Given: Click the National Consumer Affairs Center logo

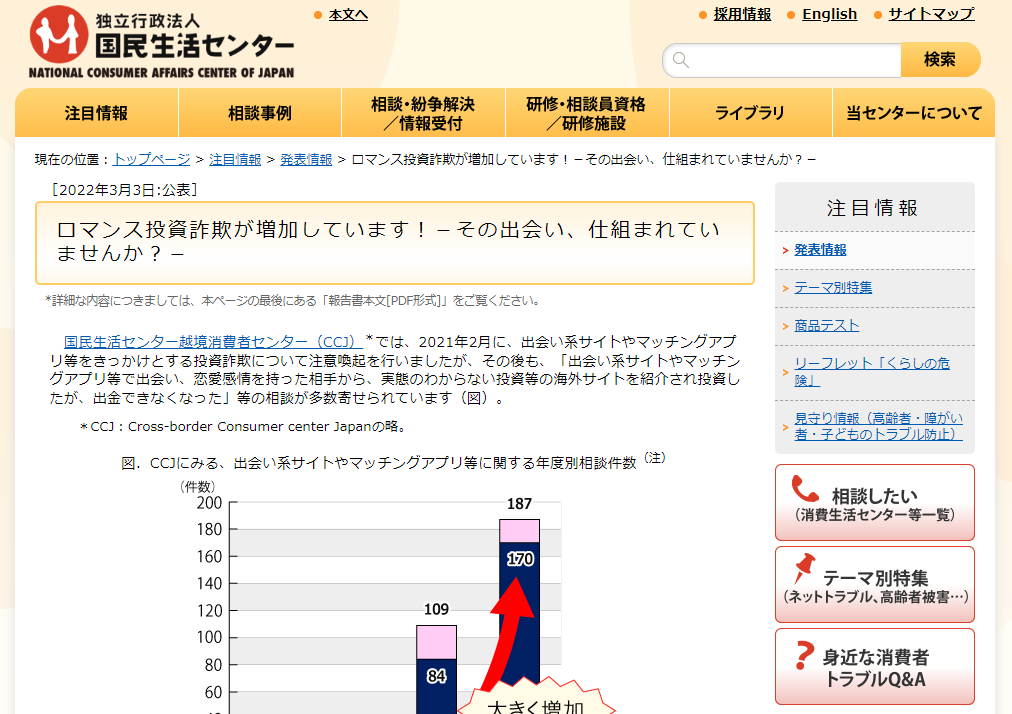Looking at the screenshot, I should tap(161, 43).
